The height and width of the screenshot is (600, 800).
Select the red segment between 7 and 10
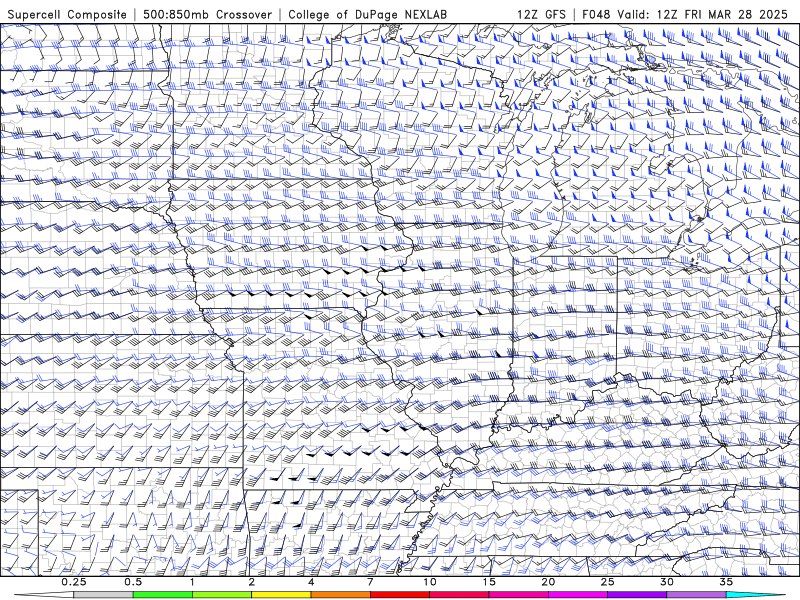pyautogui.click(x=400, y=595)
